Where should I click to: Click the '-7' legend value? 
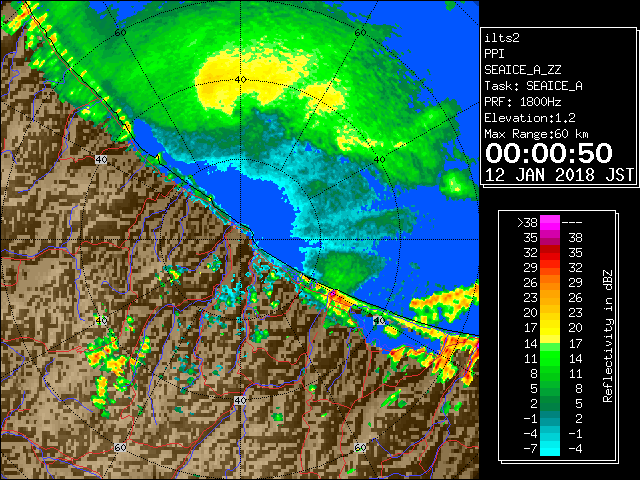[x=530, y=449]
